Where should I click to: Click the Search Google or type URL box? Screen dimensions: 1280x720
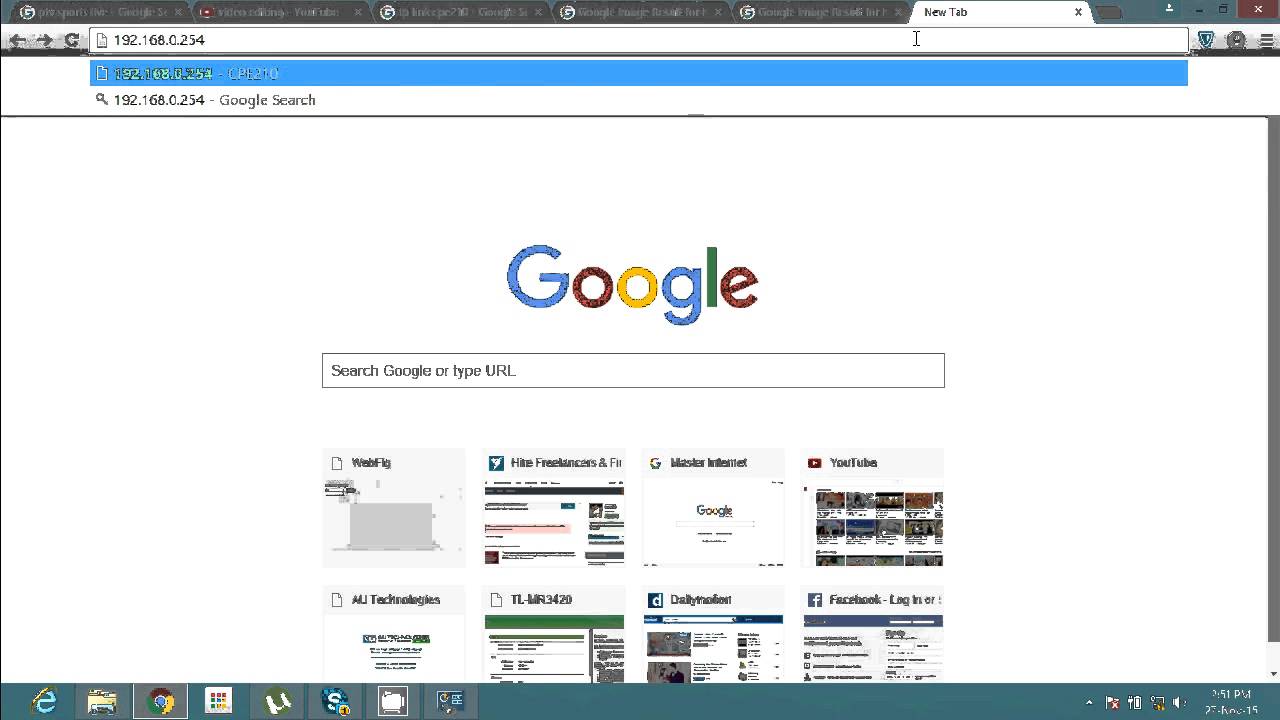633,370
